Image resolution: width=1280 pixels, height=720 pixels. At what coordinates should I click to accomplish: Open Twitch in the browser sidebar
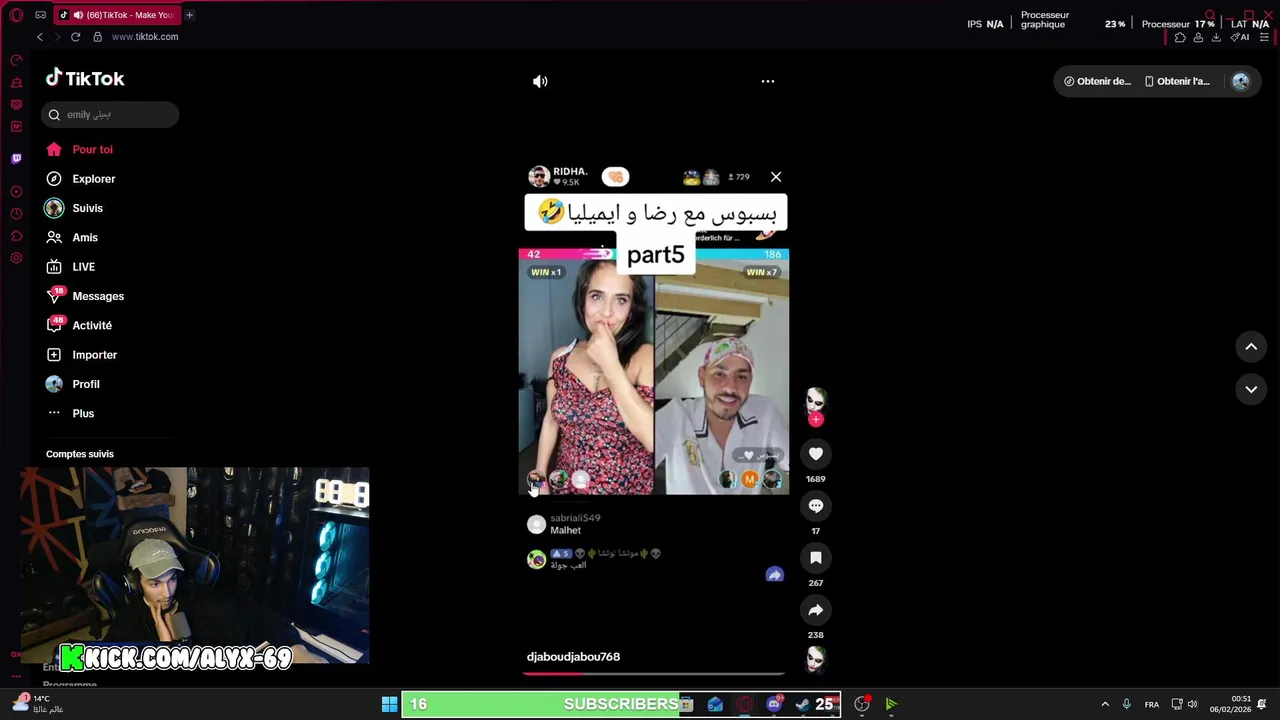point(16,159)
